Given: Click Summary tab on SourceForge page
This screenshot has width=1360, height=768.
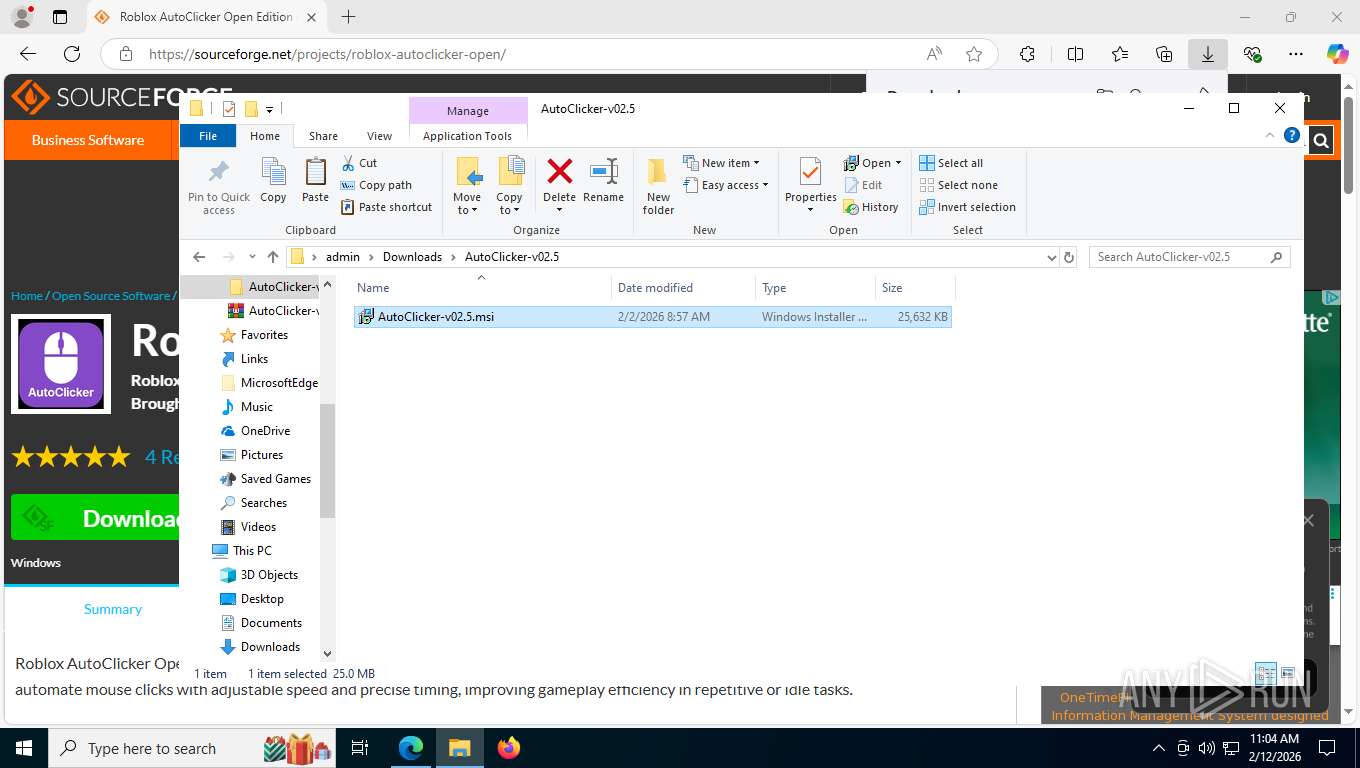Looking at the screenshot, I should (x=113, y=609).
